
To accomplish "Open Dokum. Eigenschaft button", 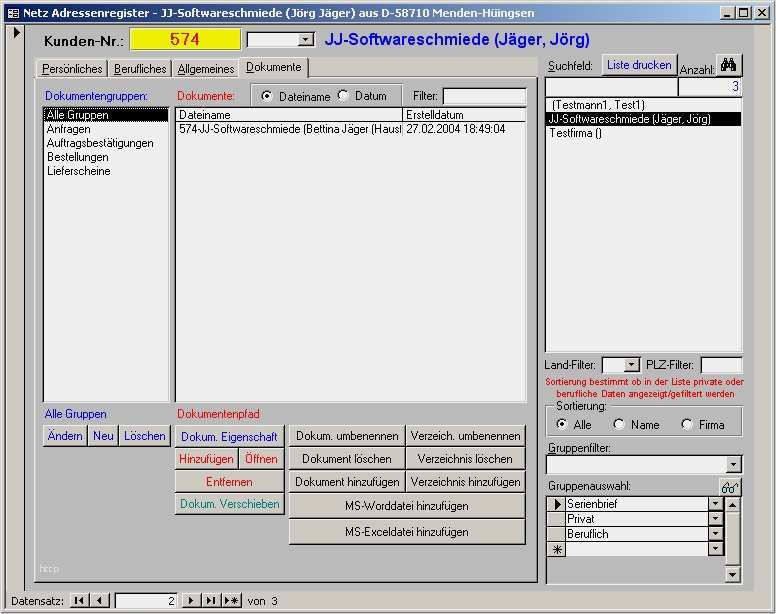I will click(229, 437).
